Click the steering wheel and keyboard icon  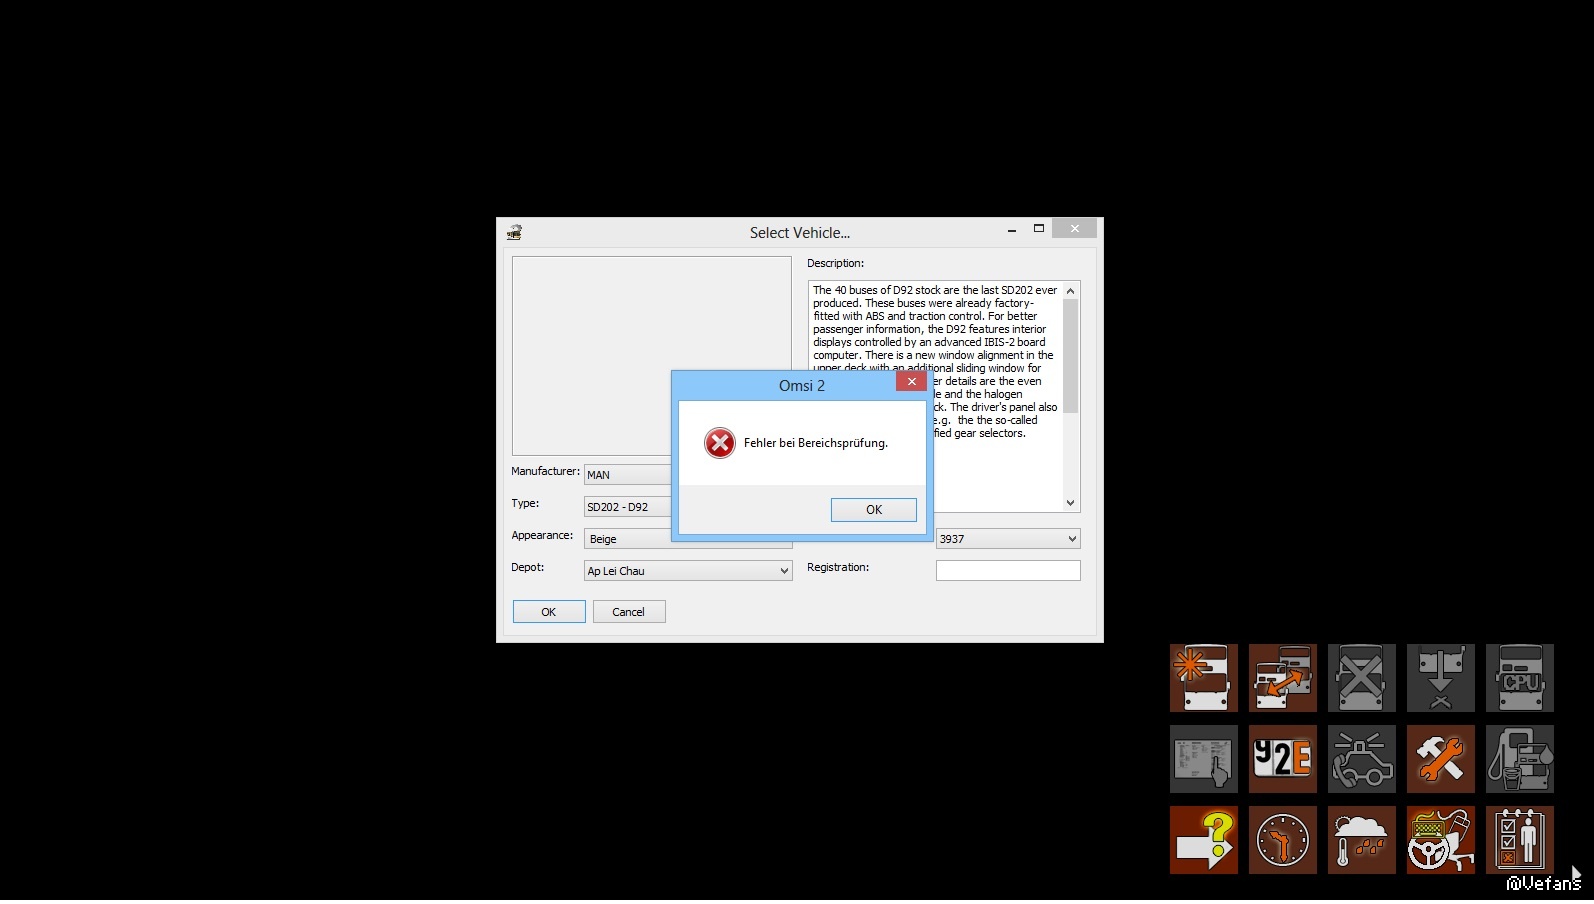(1441, 840)
